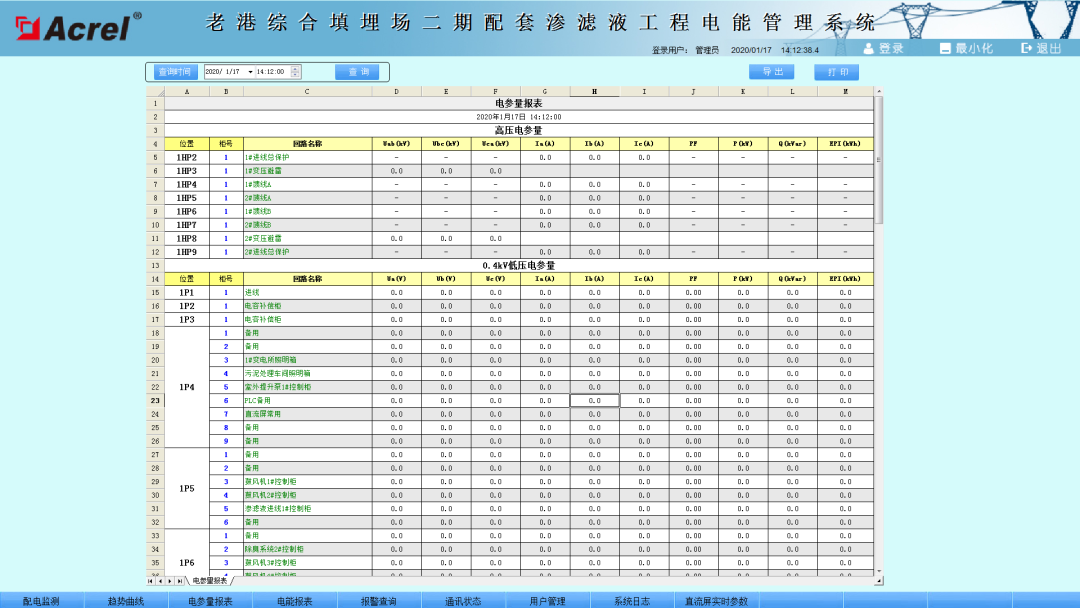
Task: Select the 电参量报表 sheet tab
Action: pyautogui.click(x=209, y=581)
